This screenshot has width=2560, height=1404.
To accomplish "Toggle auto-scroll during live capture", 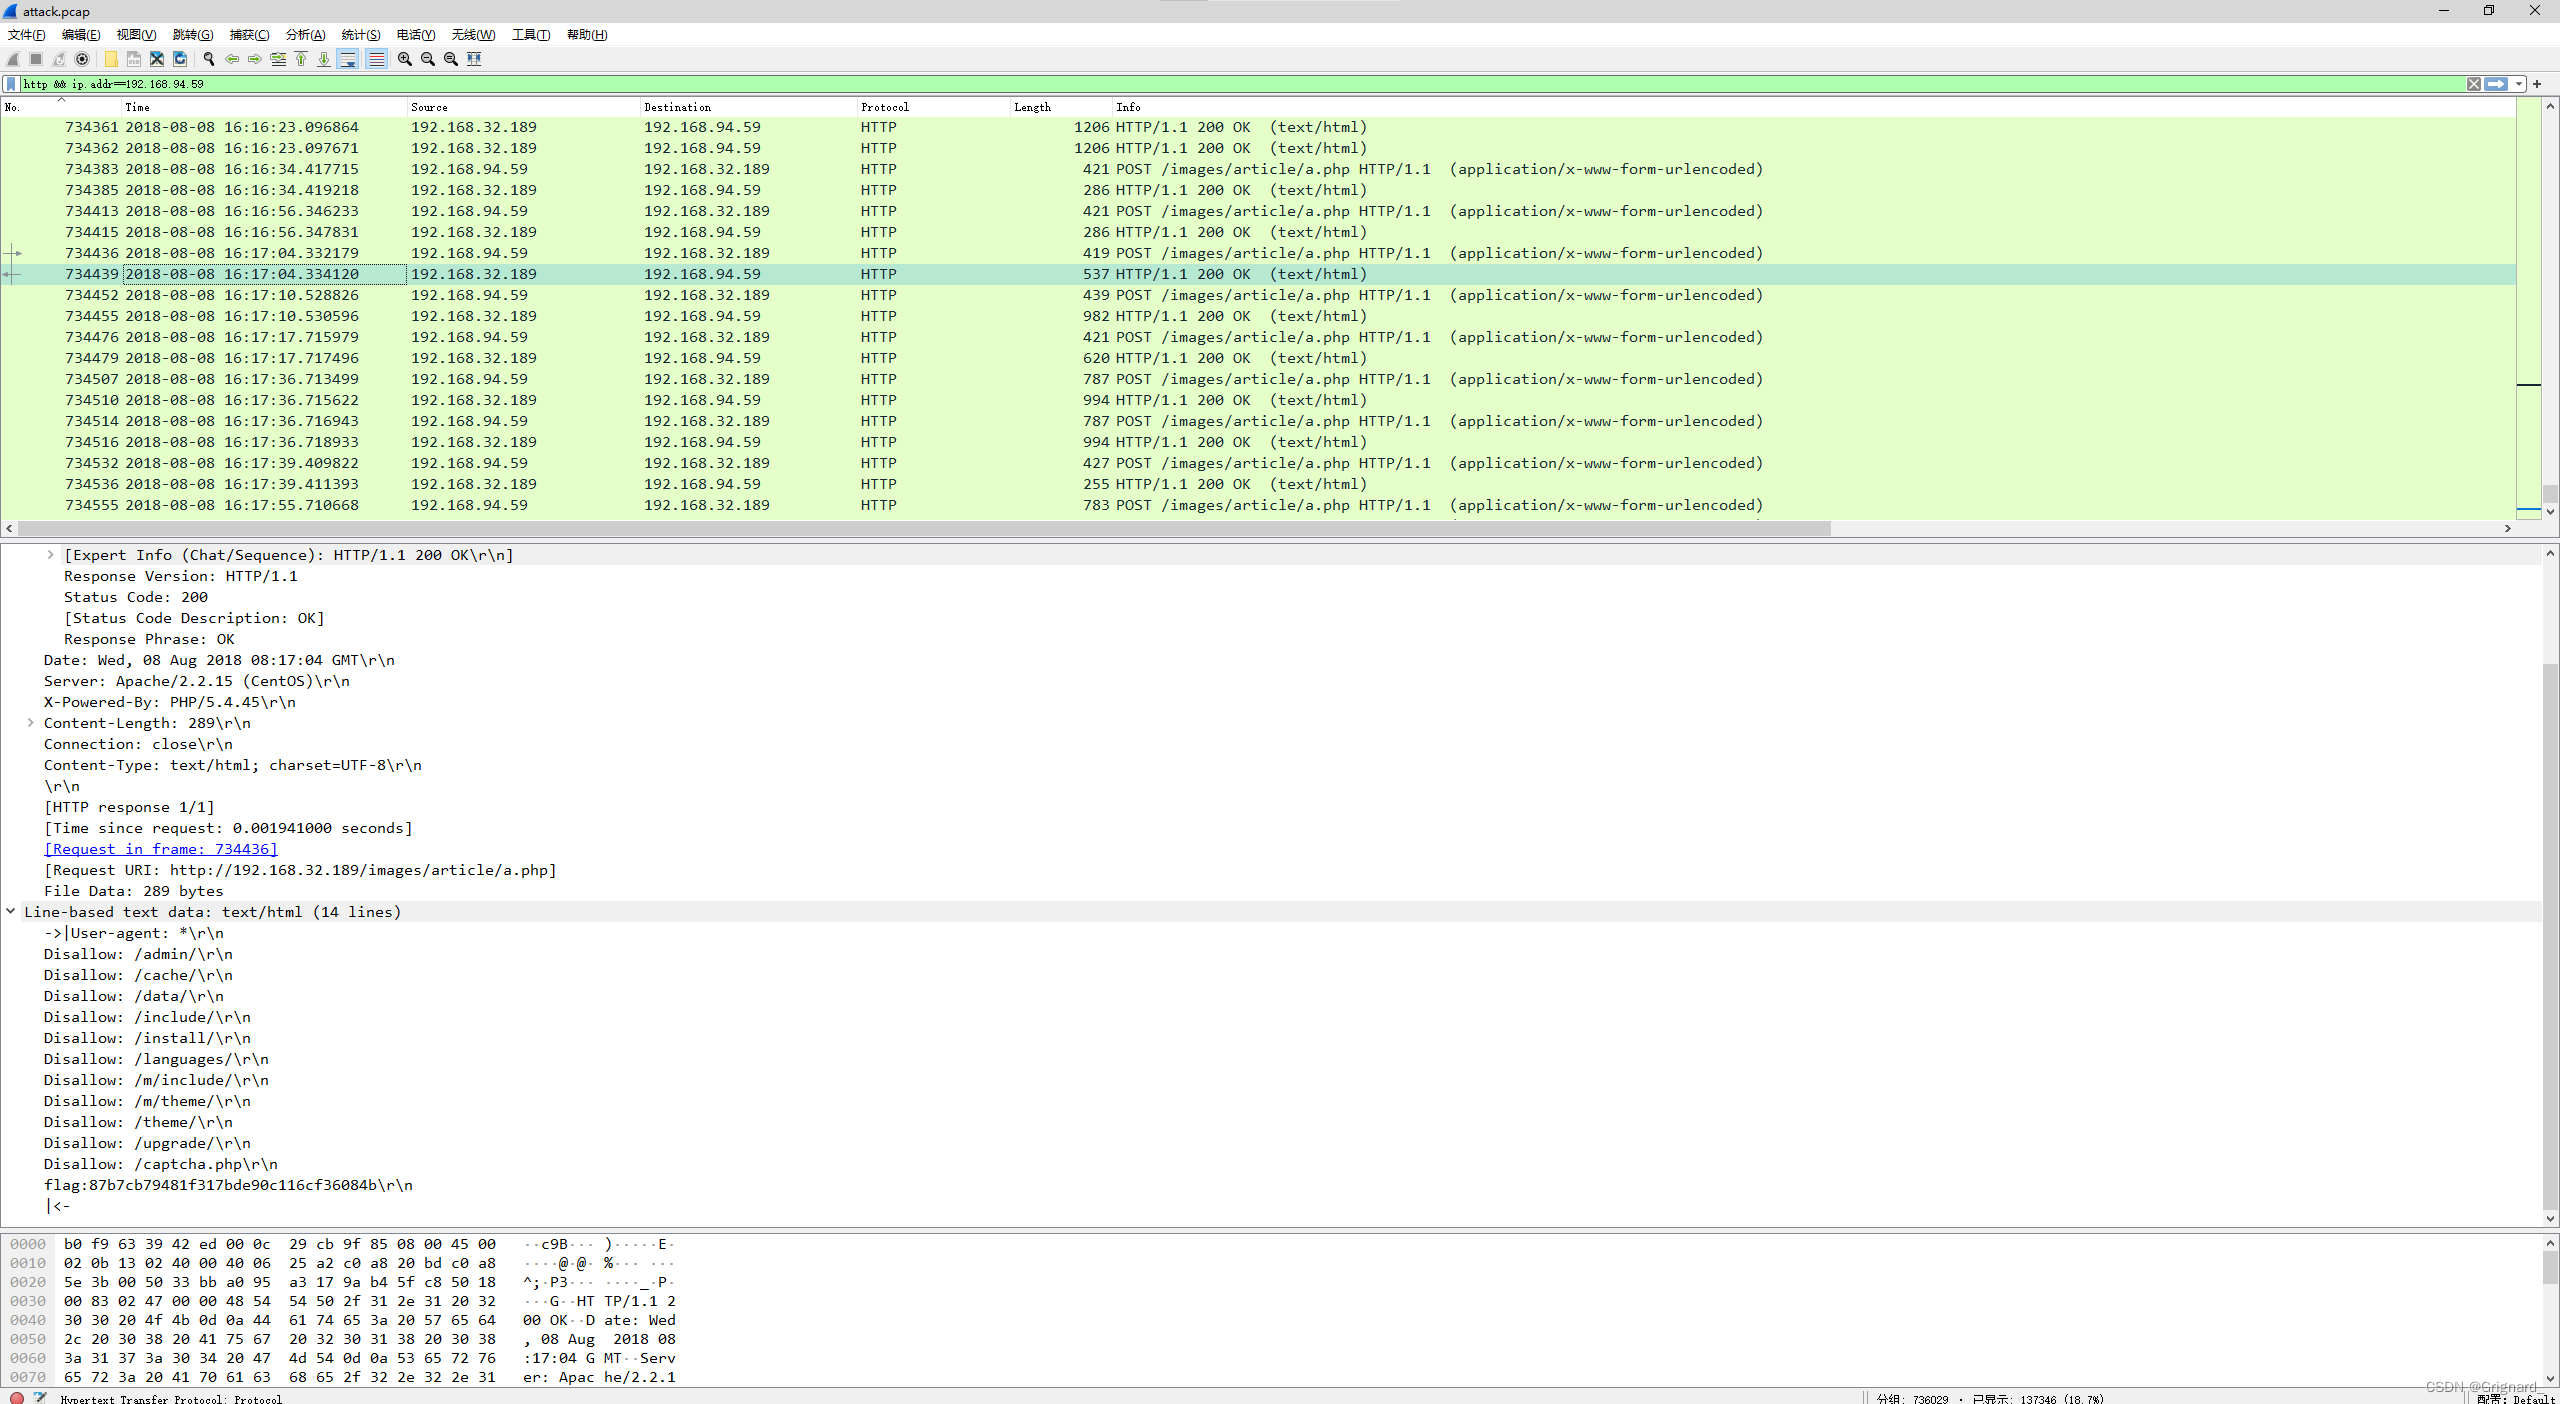I will click(348, 59).
